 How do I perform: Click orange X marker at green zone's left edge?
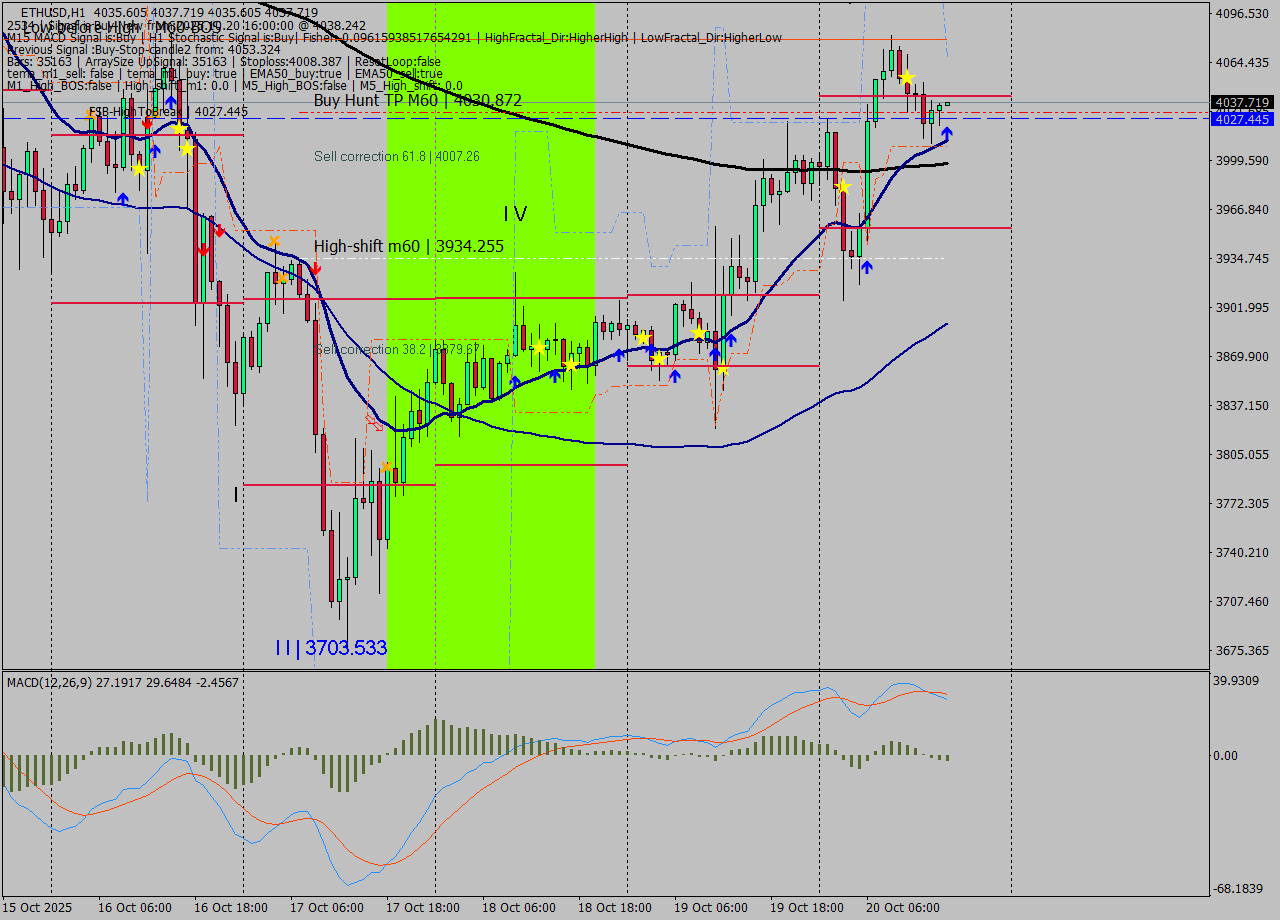(387, 466)
